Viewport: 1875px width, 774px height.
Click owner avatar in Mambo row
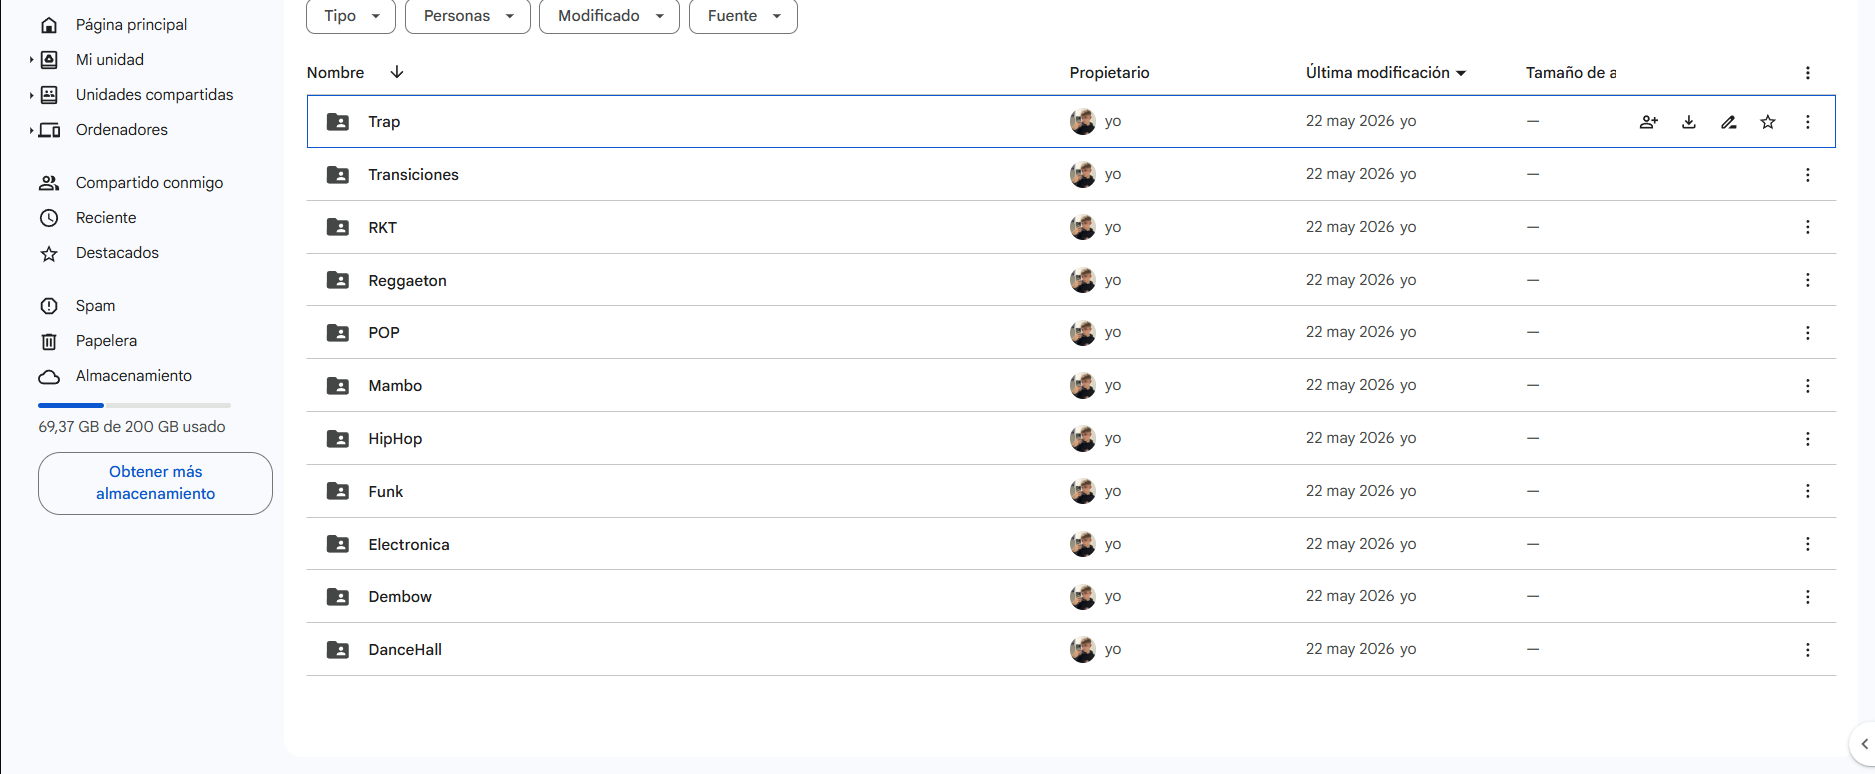(1083, 385)
